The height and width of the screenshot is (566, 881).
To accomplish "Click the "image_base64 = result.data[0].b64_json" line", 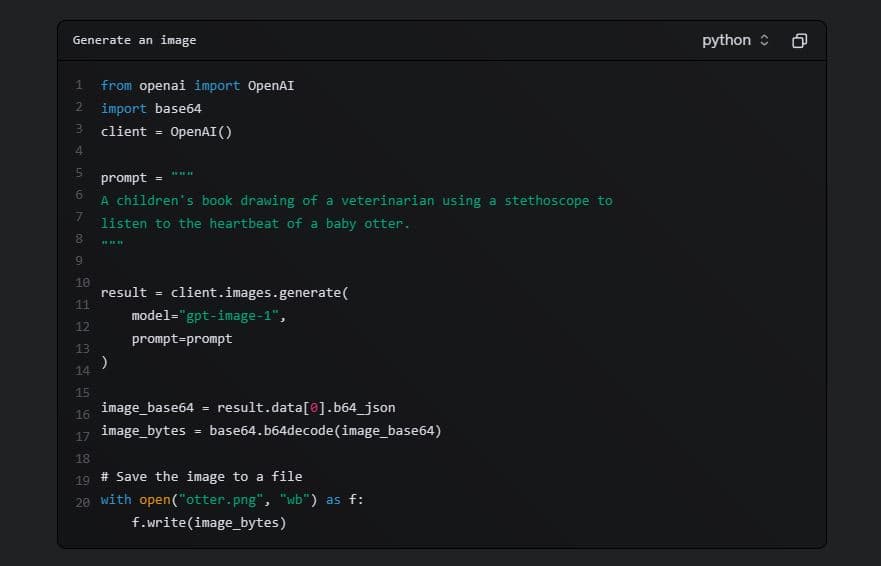I will click(248, 408).
